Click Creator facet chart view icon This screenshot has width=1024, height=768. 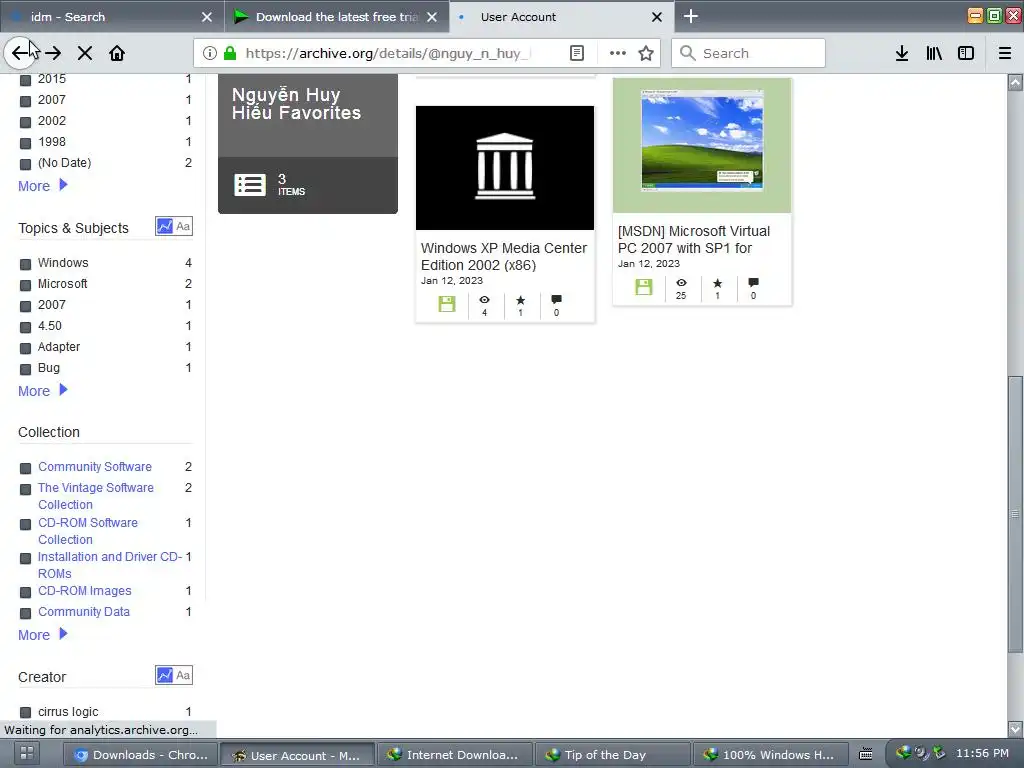pos(165,675)
